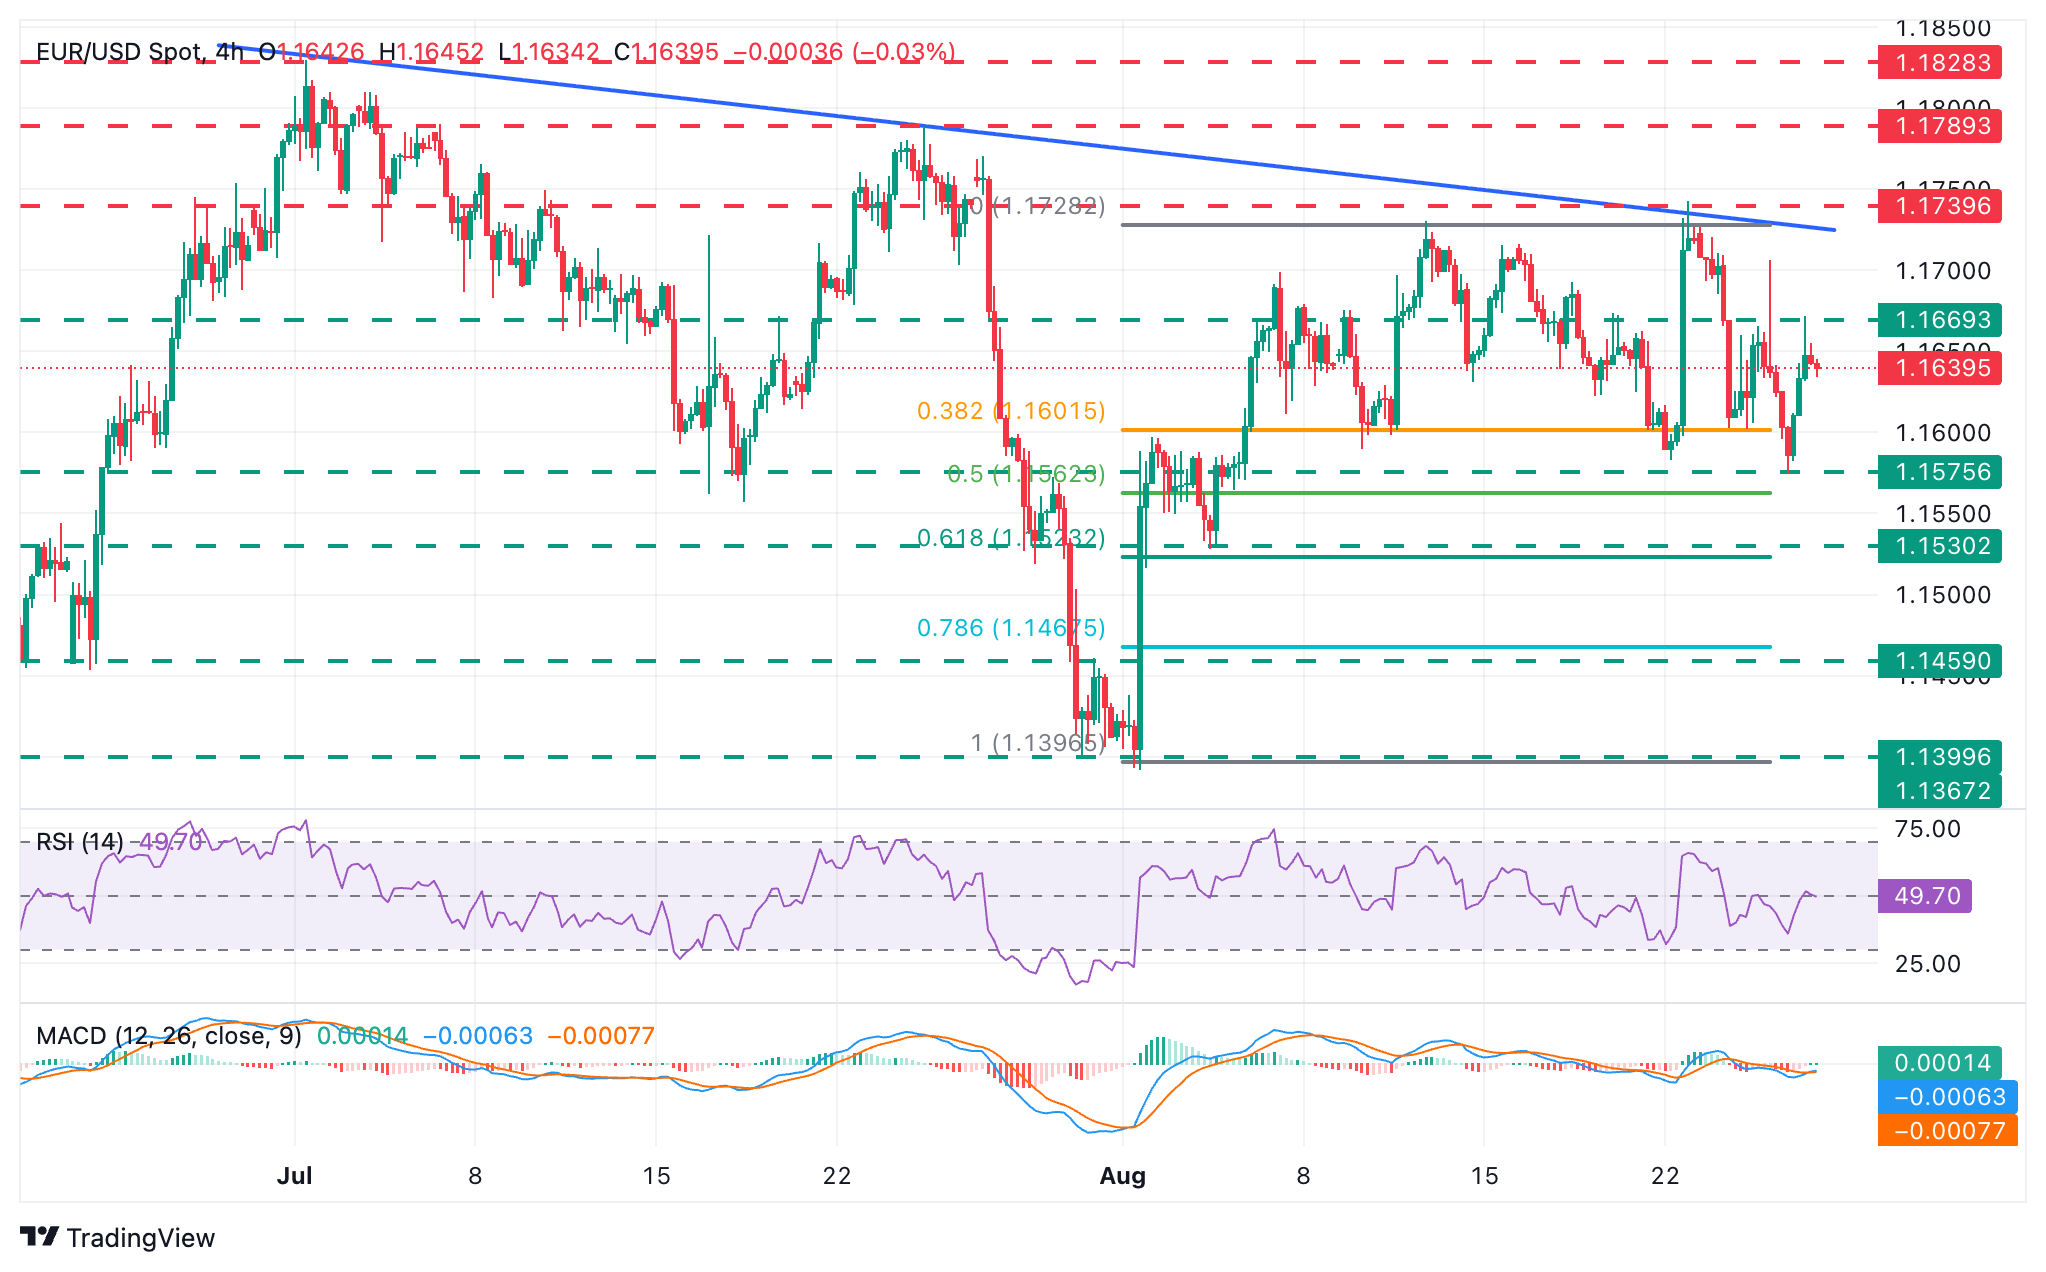Select the MACD (12, 26, close, 9) legend
Image resolution: width=2046 pixels, height=1272 pixels.
point(168,1036)
